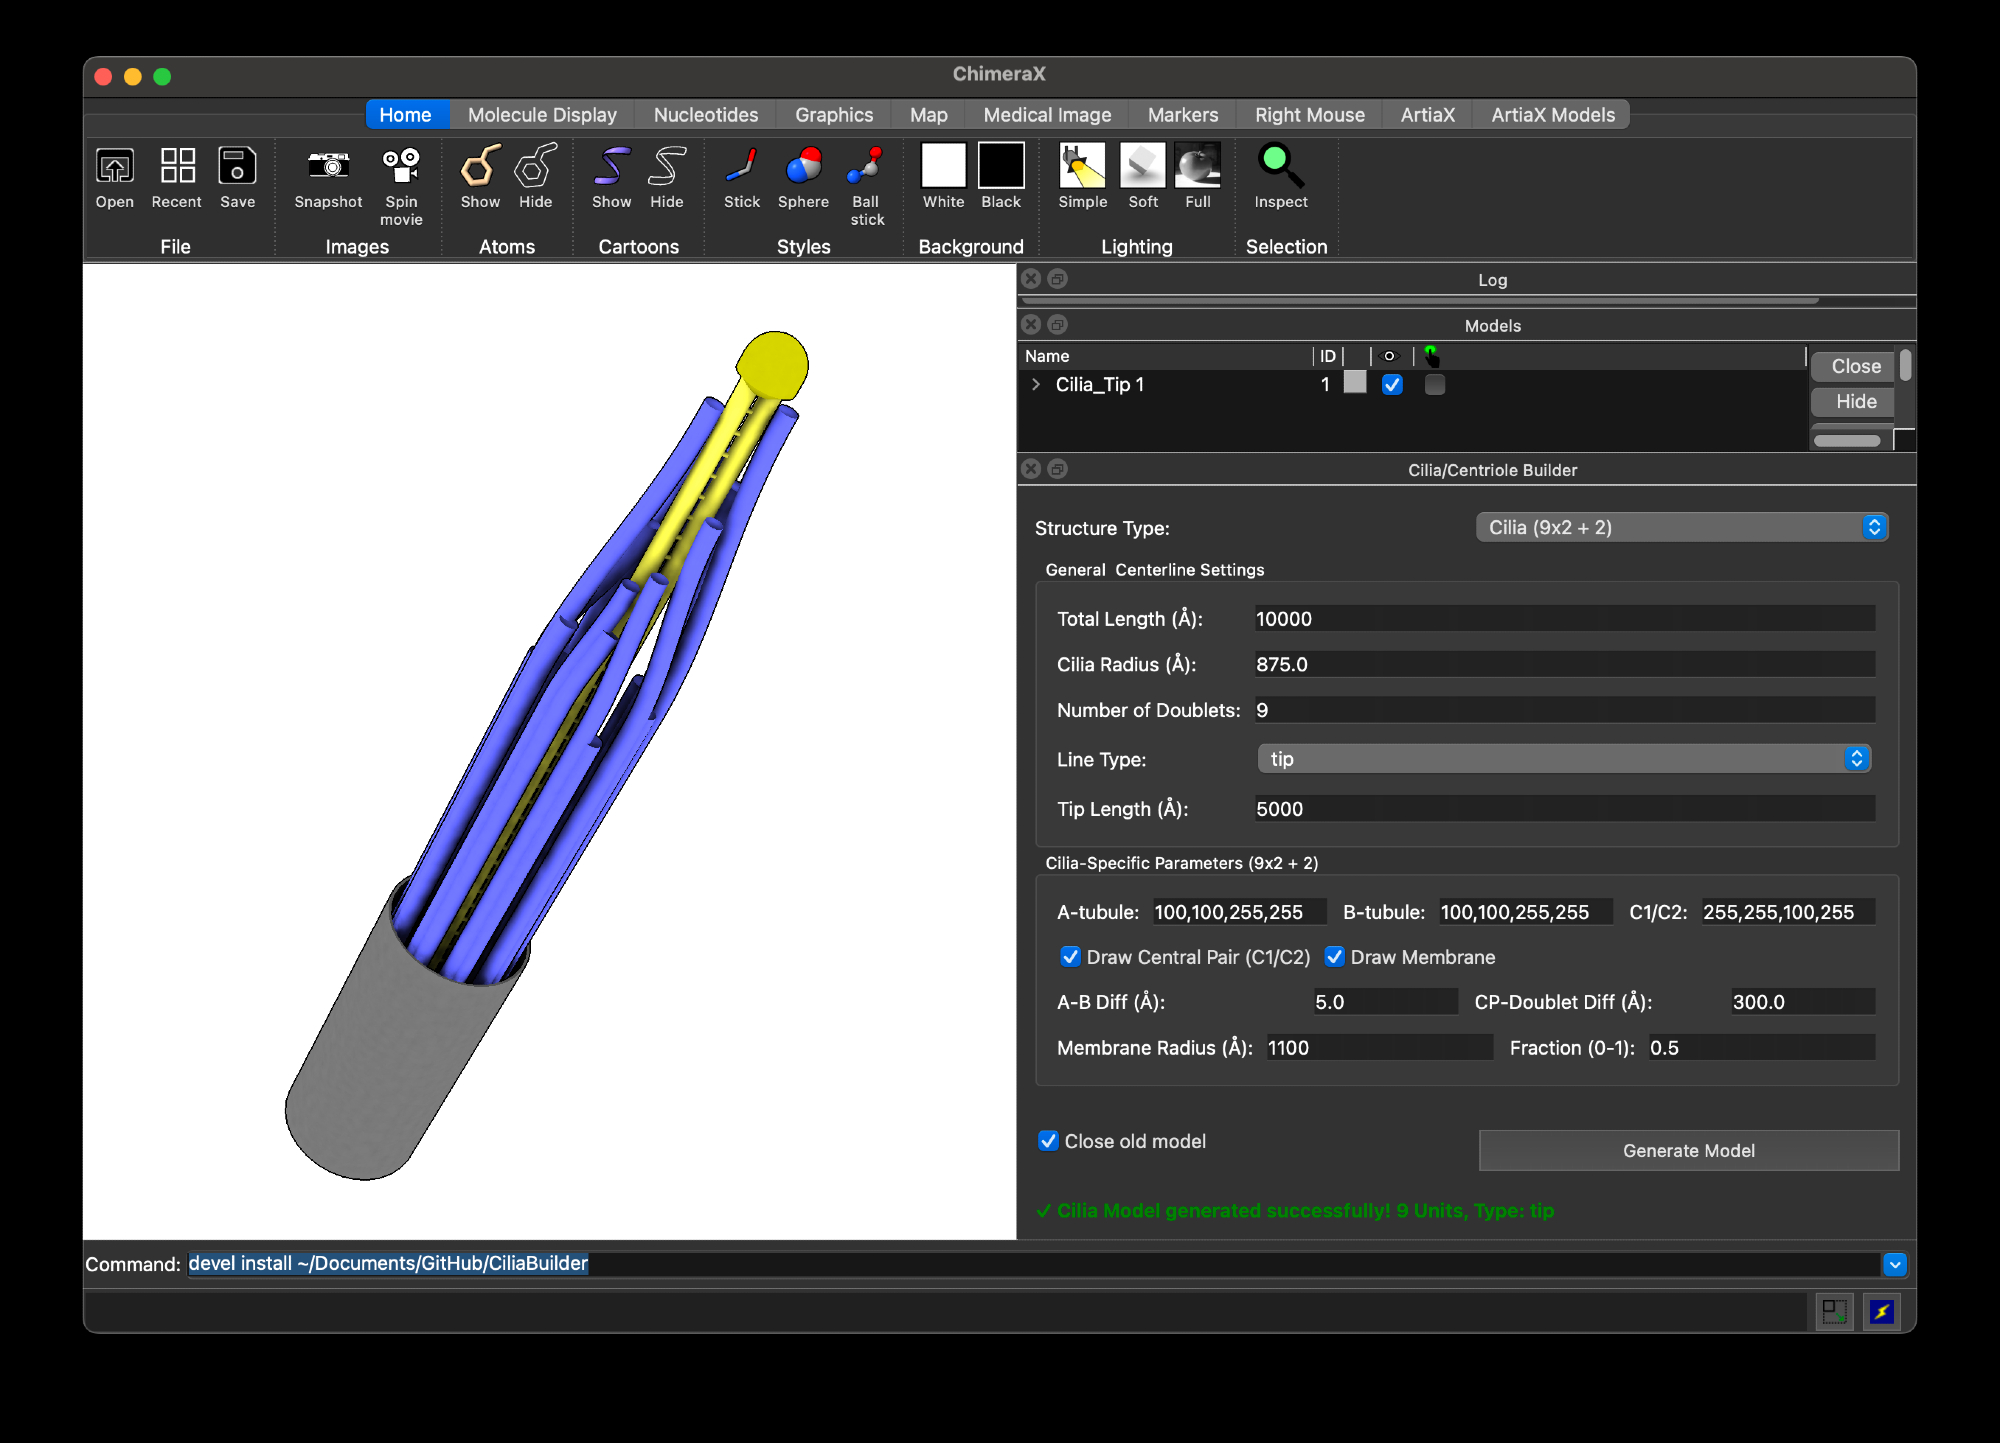Screen dimensions: 2000x1443
Task: Click the Total Length input field
Action: click(1564, 619)
